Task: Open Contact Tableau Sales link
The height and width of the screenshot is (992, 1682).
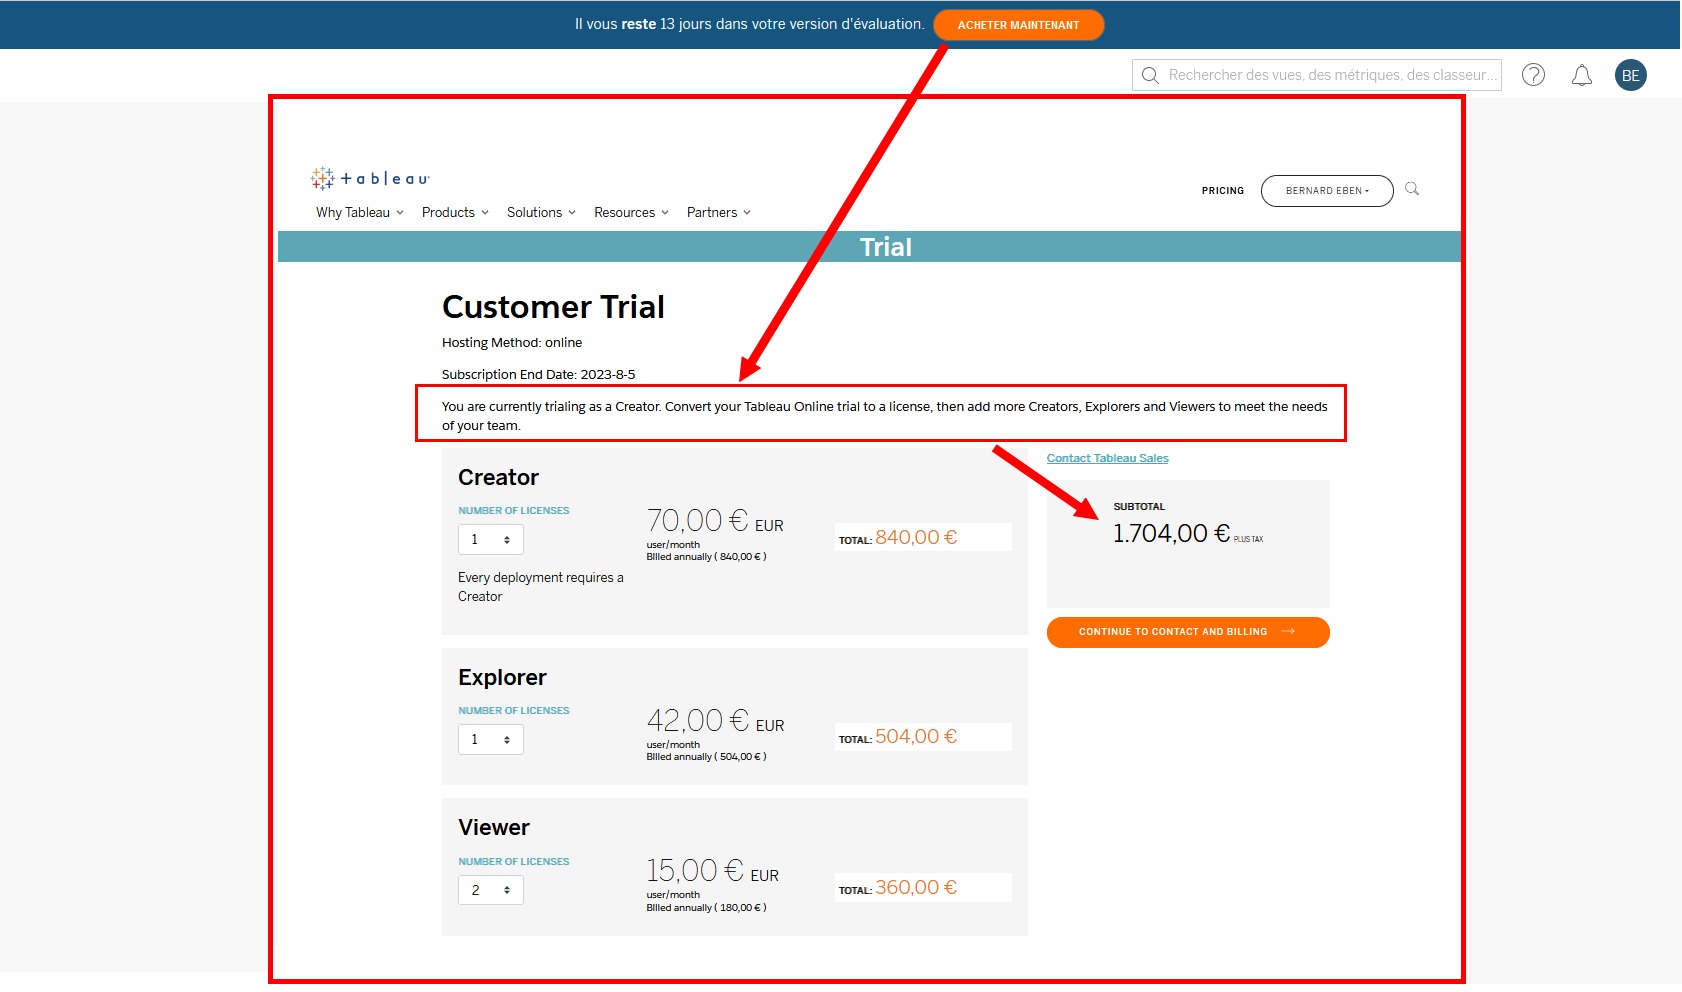Action: (x=1107, y=458)
